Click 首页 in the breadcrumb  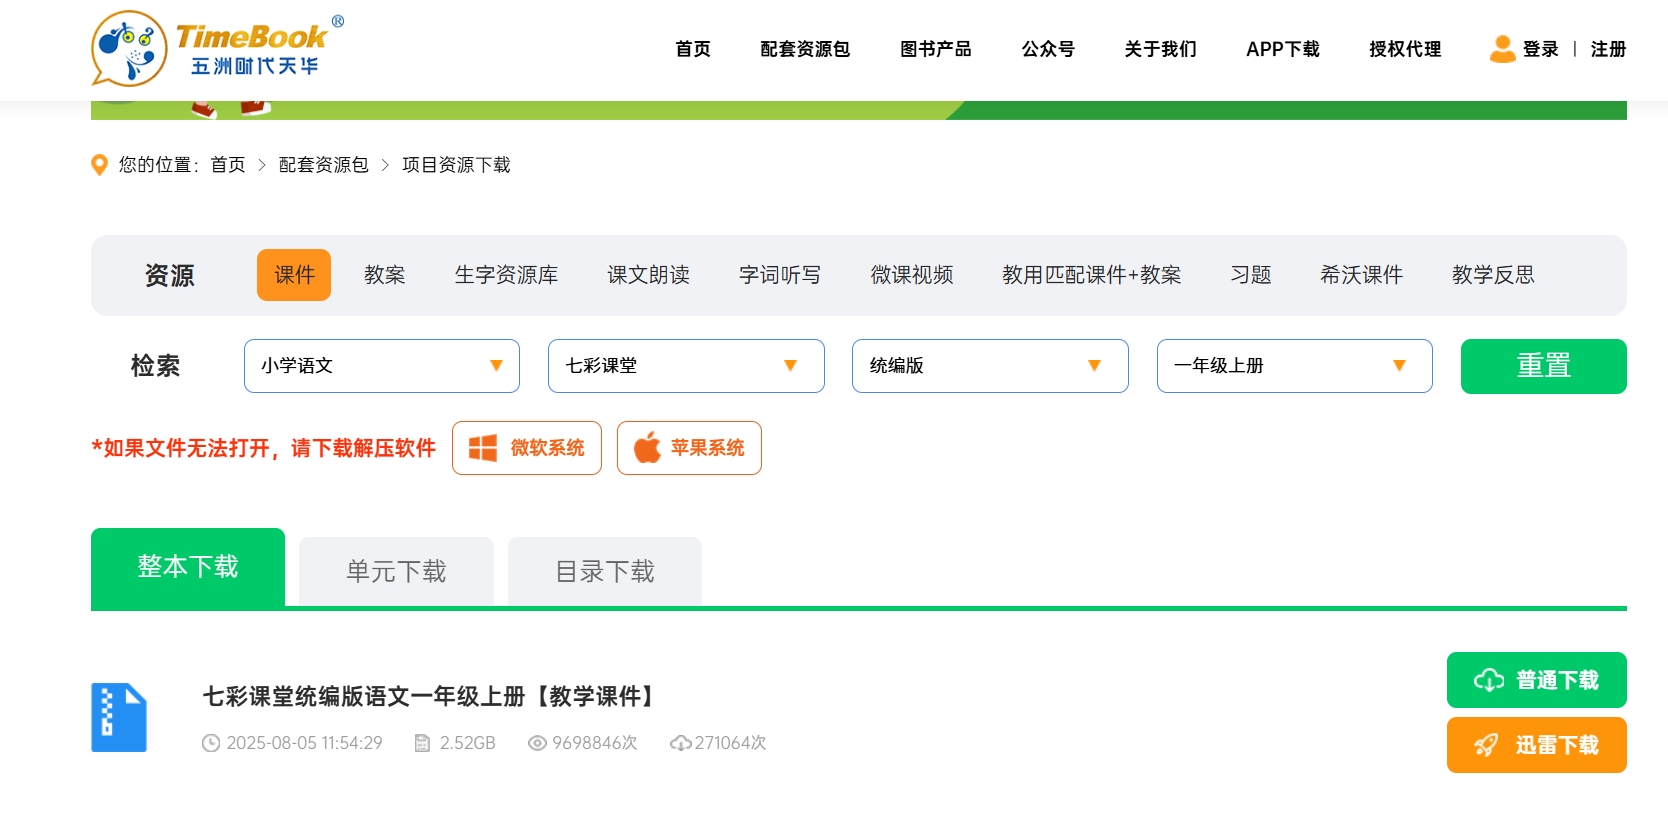click(x=228, y=165)
